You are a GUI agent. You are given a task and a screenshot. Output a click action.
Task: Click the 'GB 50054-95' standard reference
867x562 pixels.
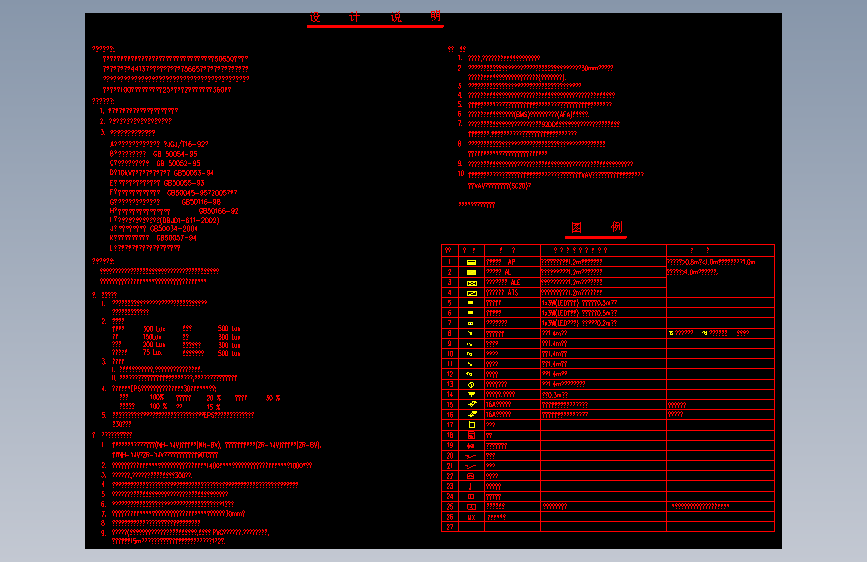[175, 154]
